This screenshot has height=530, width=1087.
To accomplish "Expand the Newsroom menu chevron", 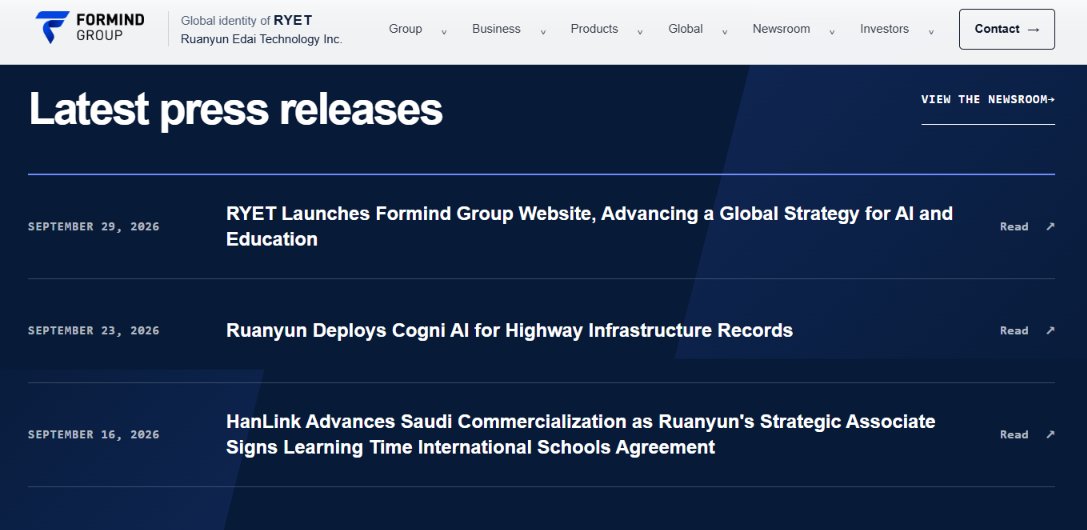I will click(x=832, y=32).
